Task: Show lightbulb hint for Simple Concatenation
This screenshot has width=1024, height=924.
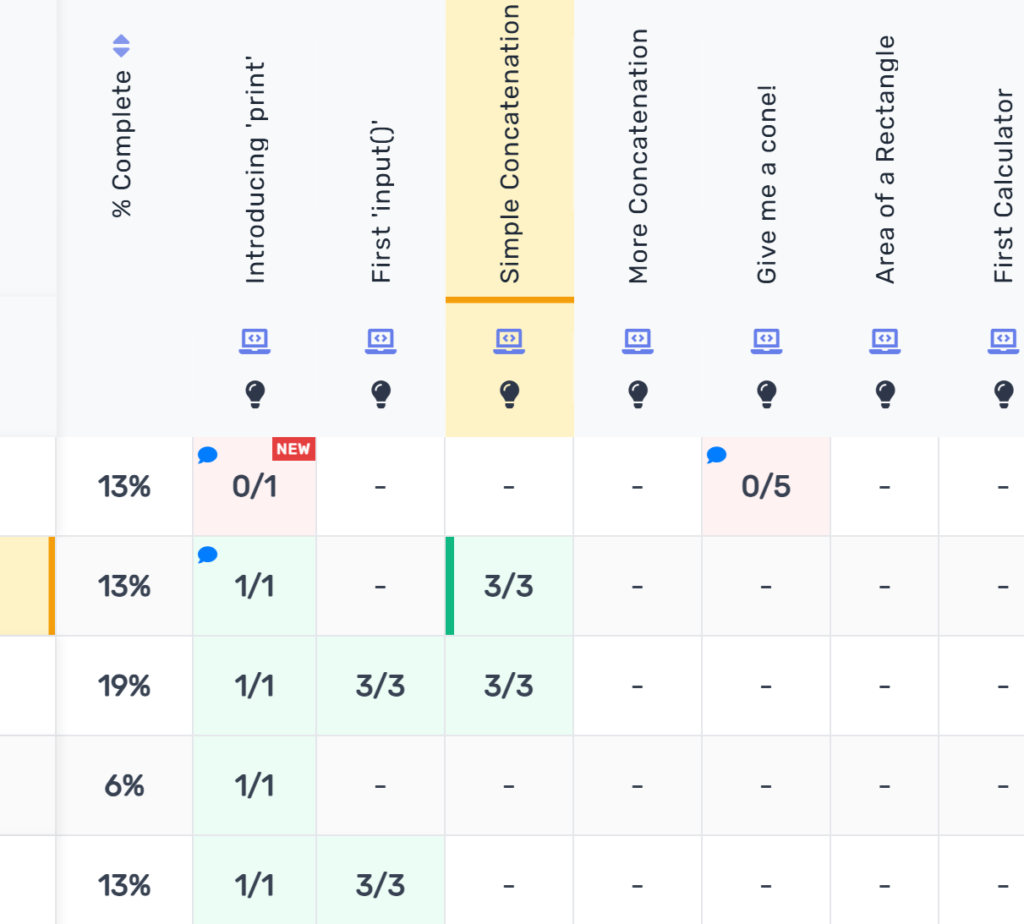Action: (x=509, y=394)
